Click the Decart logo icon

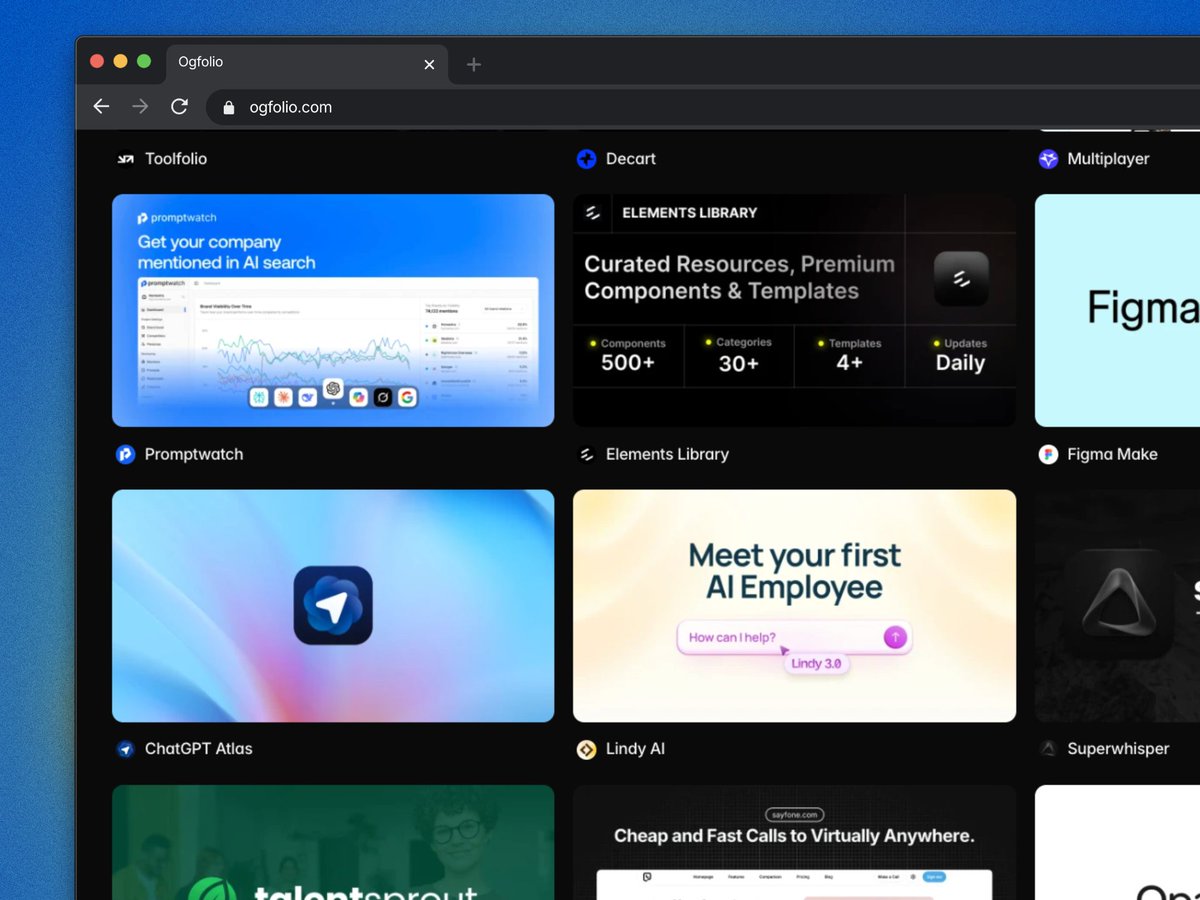586,159
